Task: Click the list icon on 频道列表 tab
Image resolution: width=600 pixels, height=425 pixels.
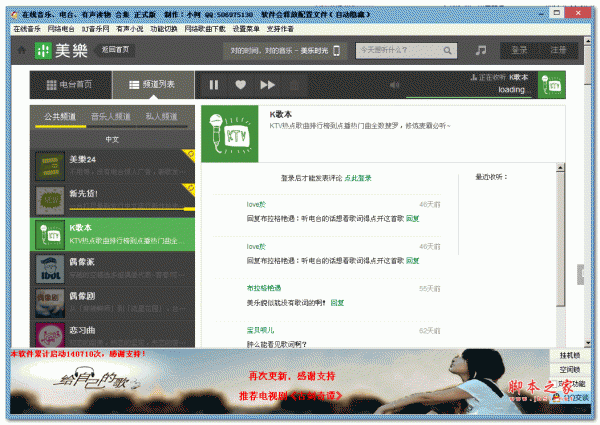Action: click(x=134, y=85)
